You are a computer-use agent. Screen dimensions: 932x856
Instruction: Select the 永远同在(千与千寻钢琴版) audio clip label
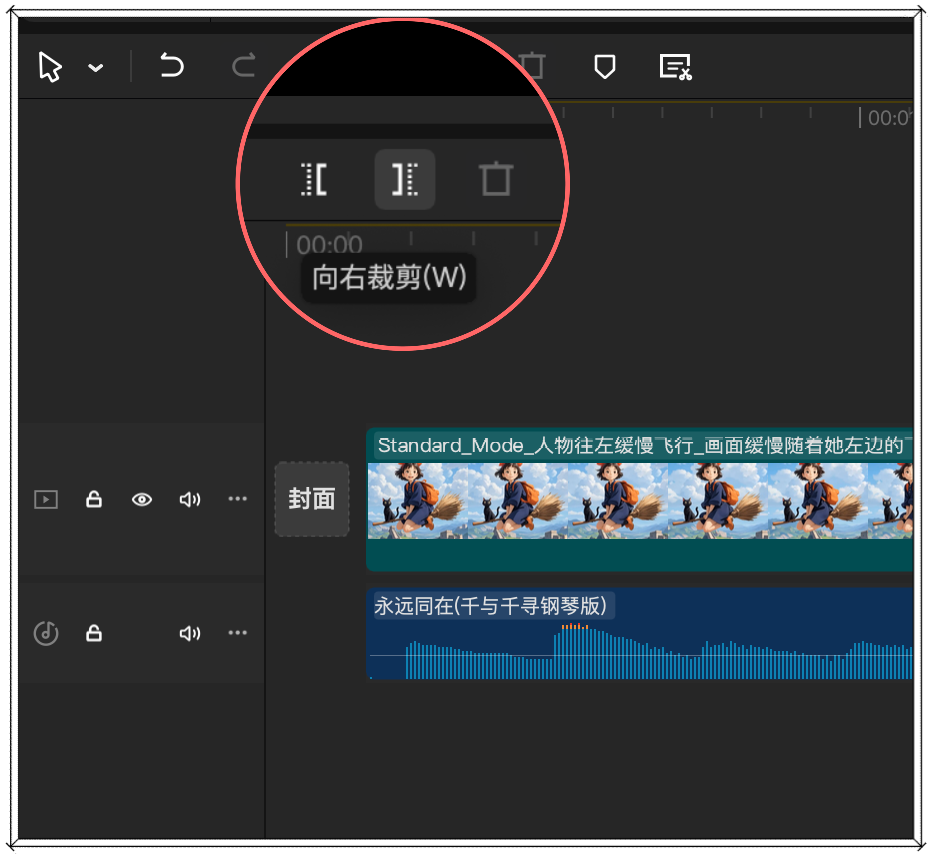491,606
